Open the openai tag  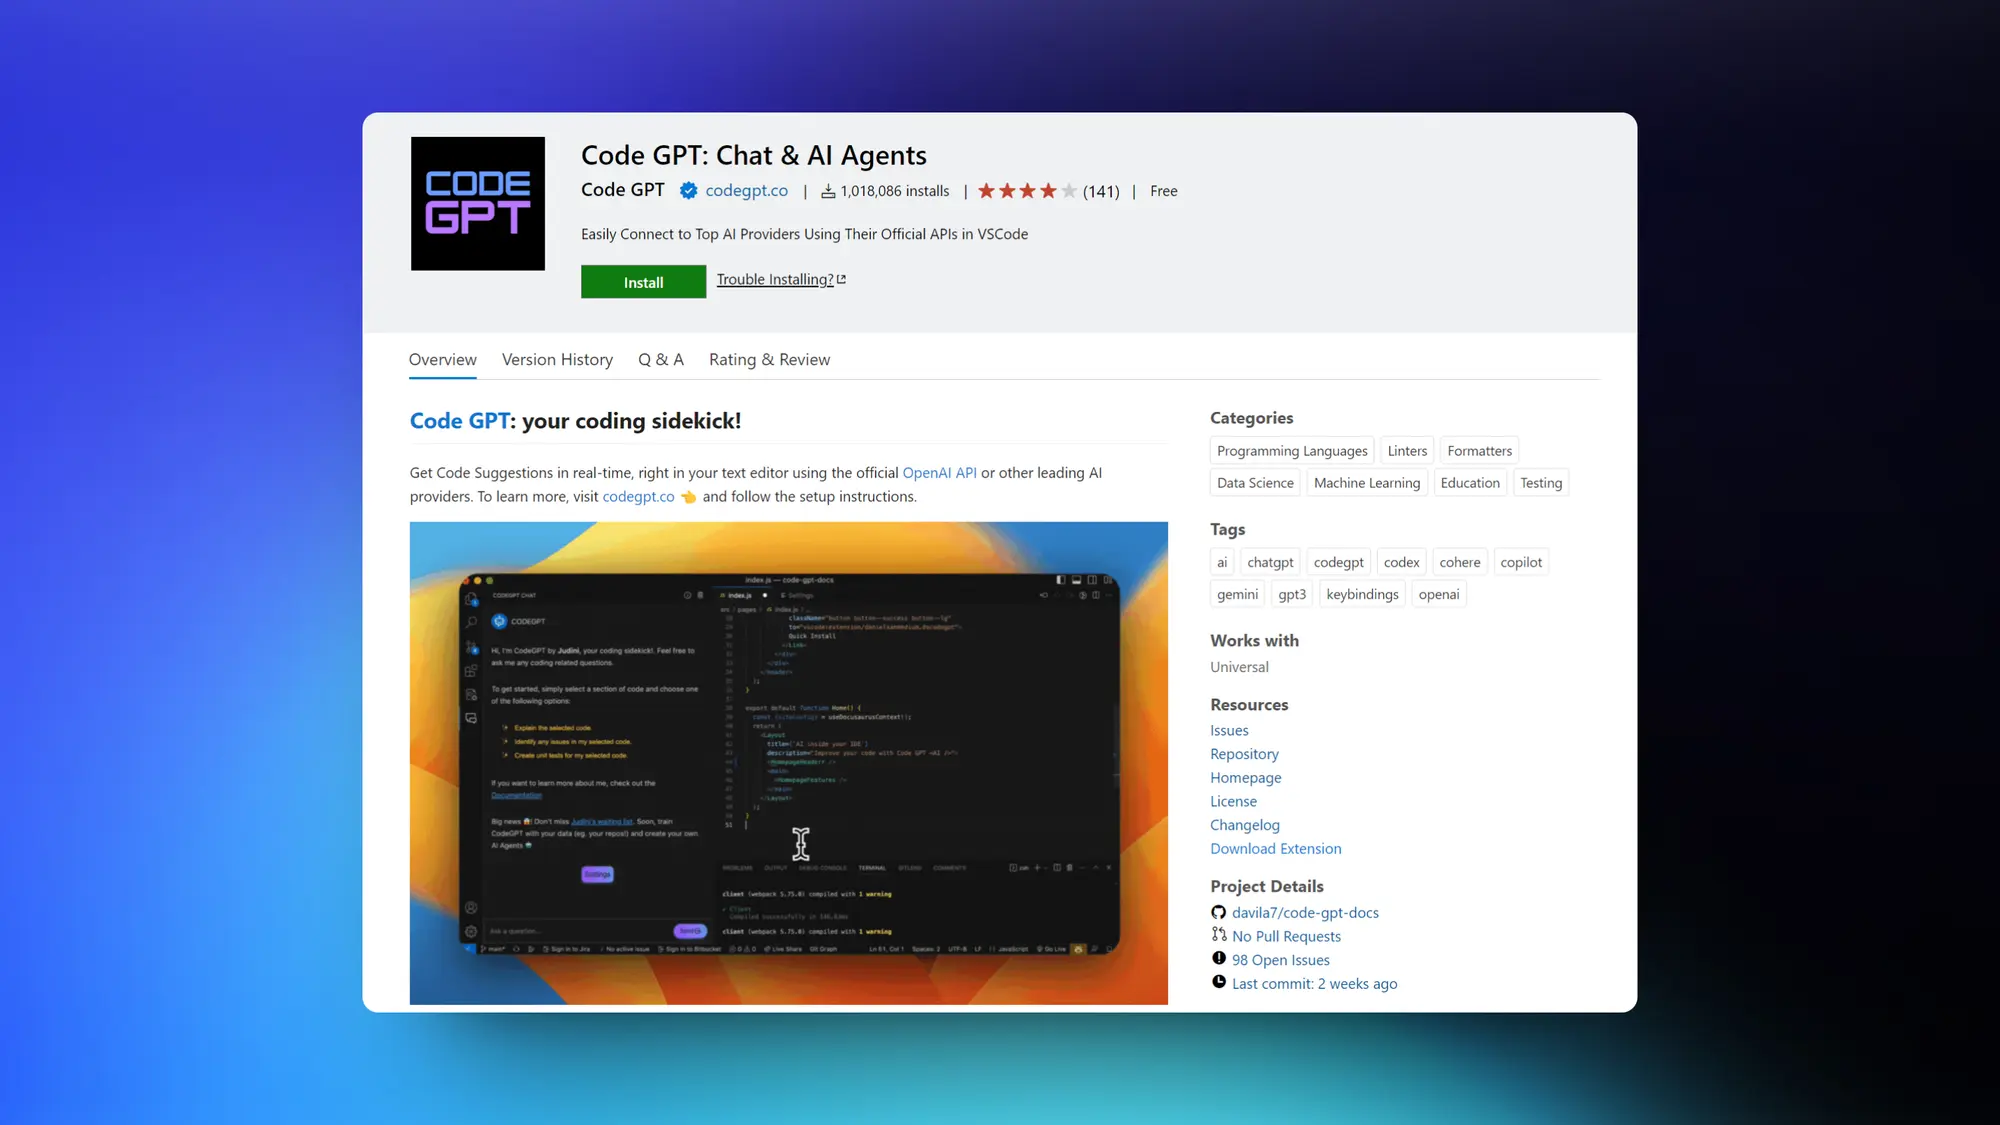click(1439, 594)
